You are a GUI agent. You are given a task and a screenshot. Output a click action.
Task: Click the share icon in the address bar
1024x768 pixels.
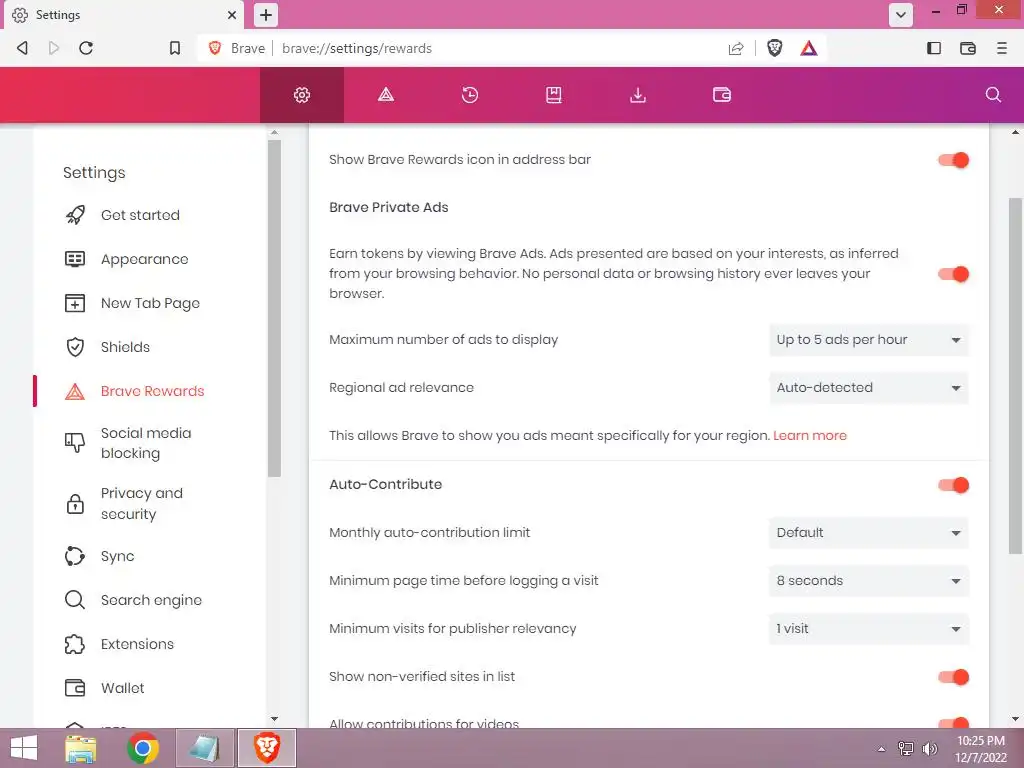pyautogui.click(x=736, y=48)
